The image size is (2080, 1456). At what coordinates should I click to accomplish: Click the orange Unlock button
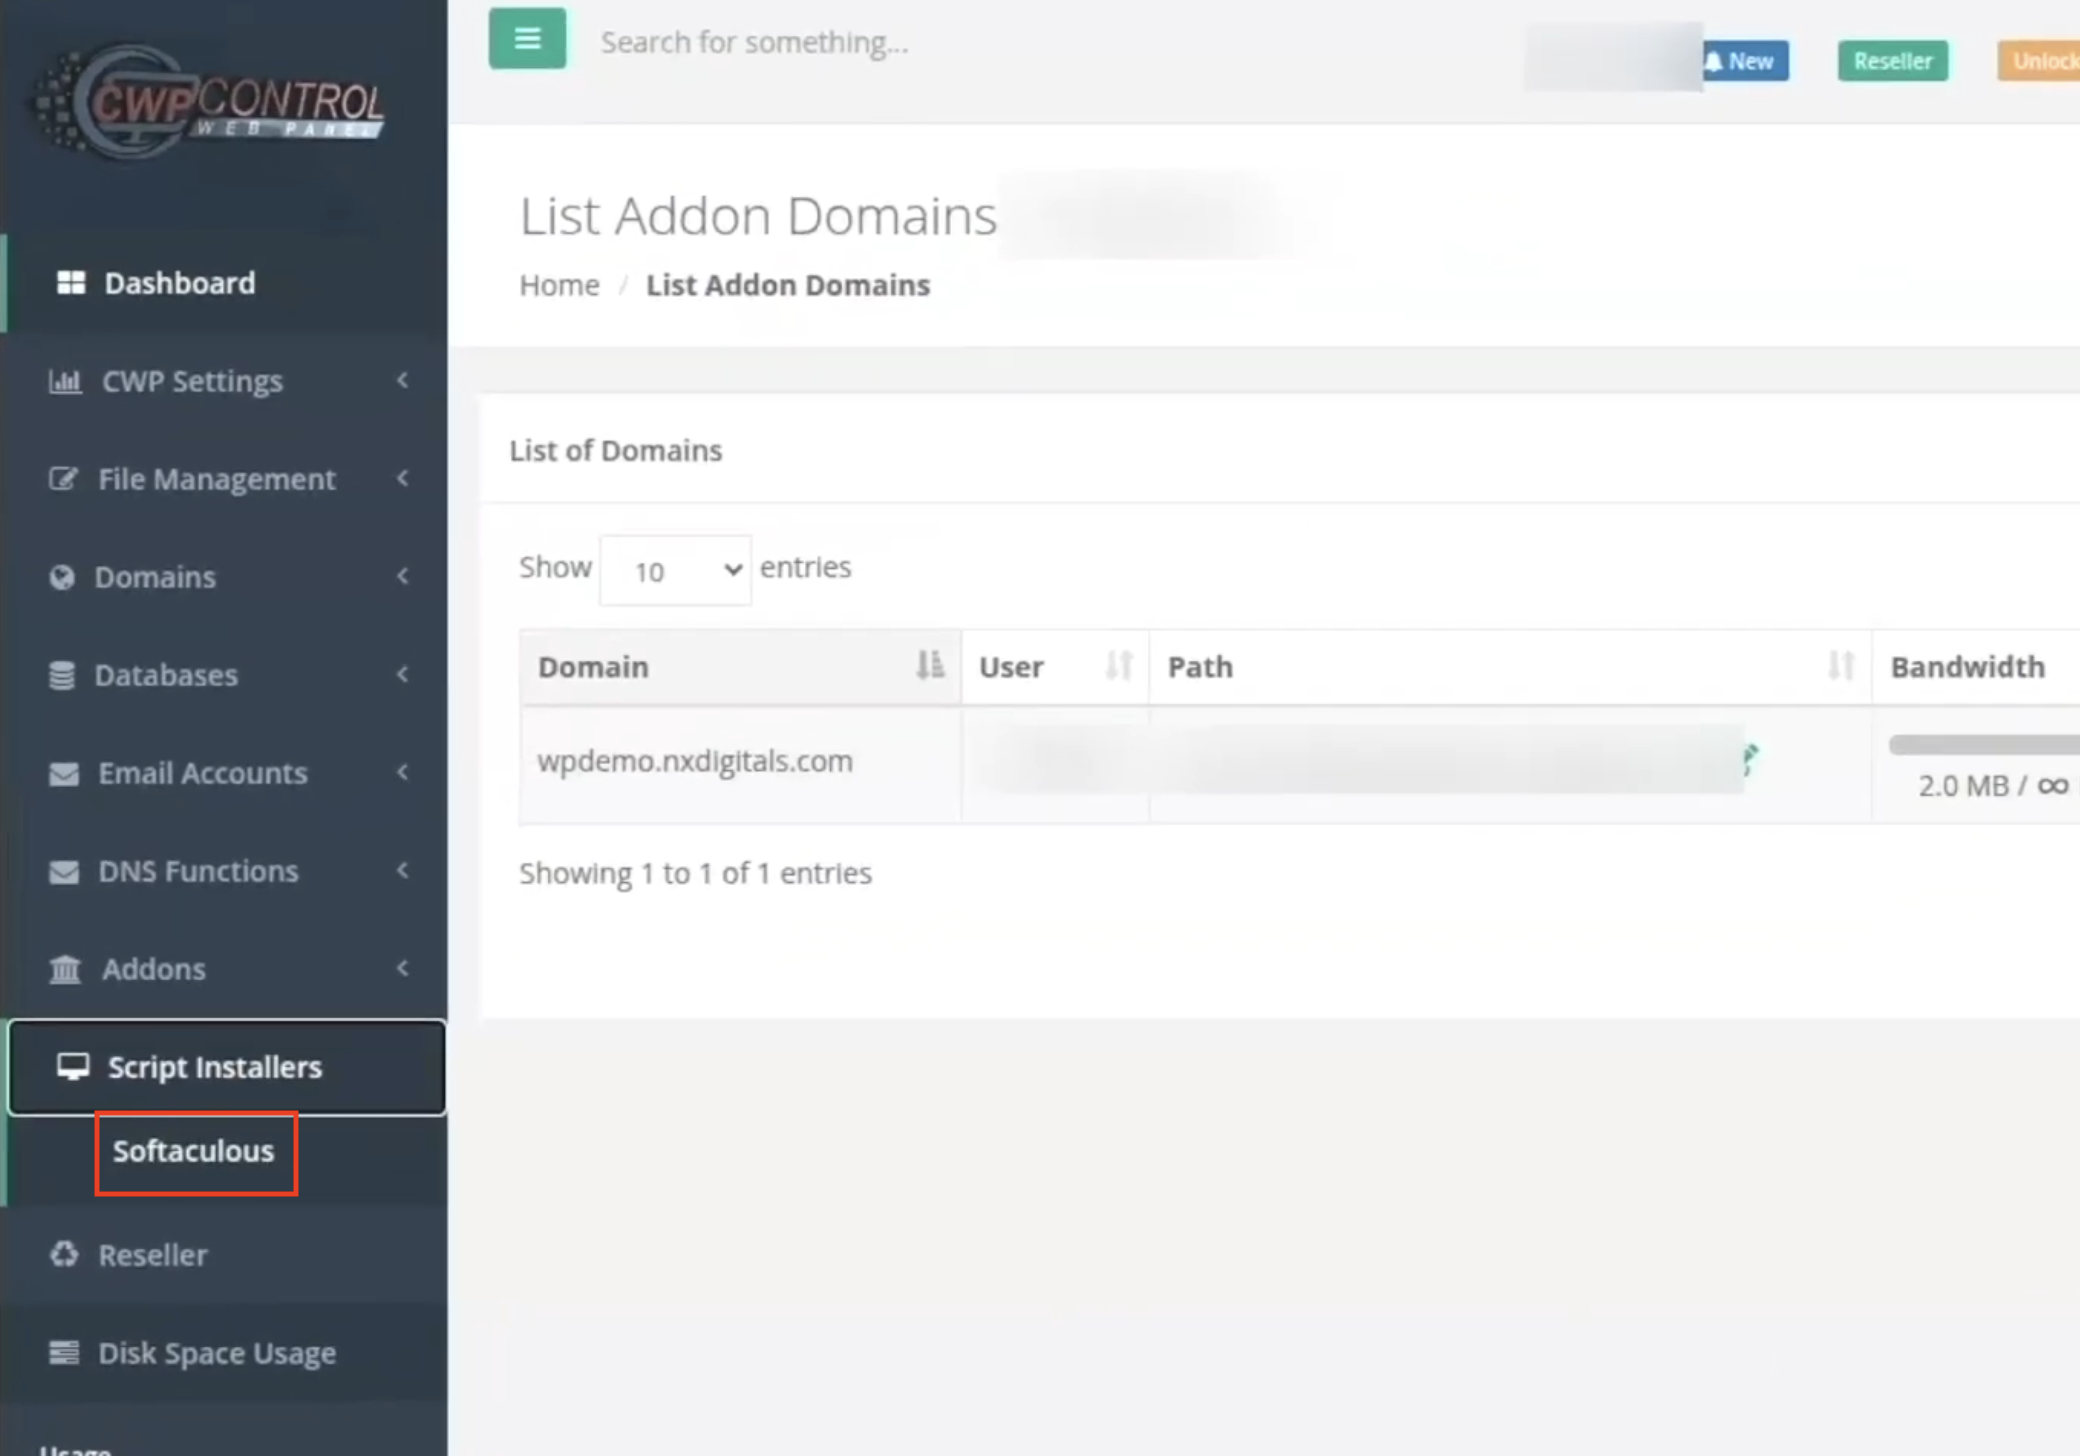pyautogui.click(x=2039, y=61)
